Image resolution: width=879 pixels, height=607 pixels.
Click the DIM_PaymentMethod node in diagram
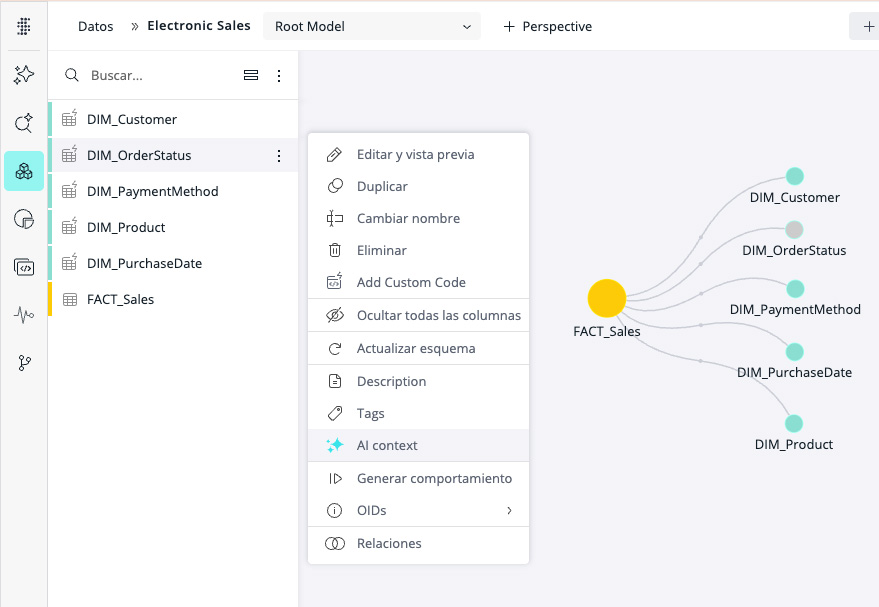coord(795,289)
